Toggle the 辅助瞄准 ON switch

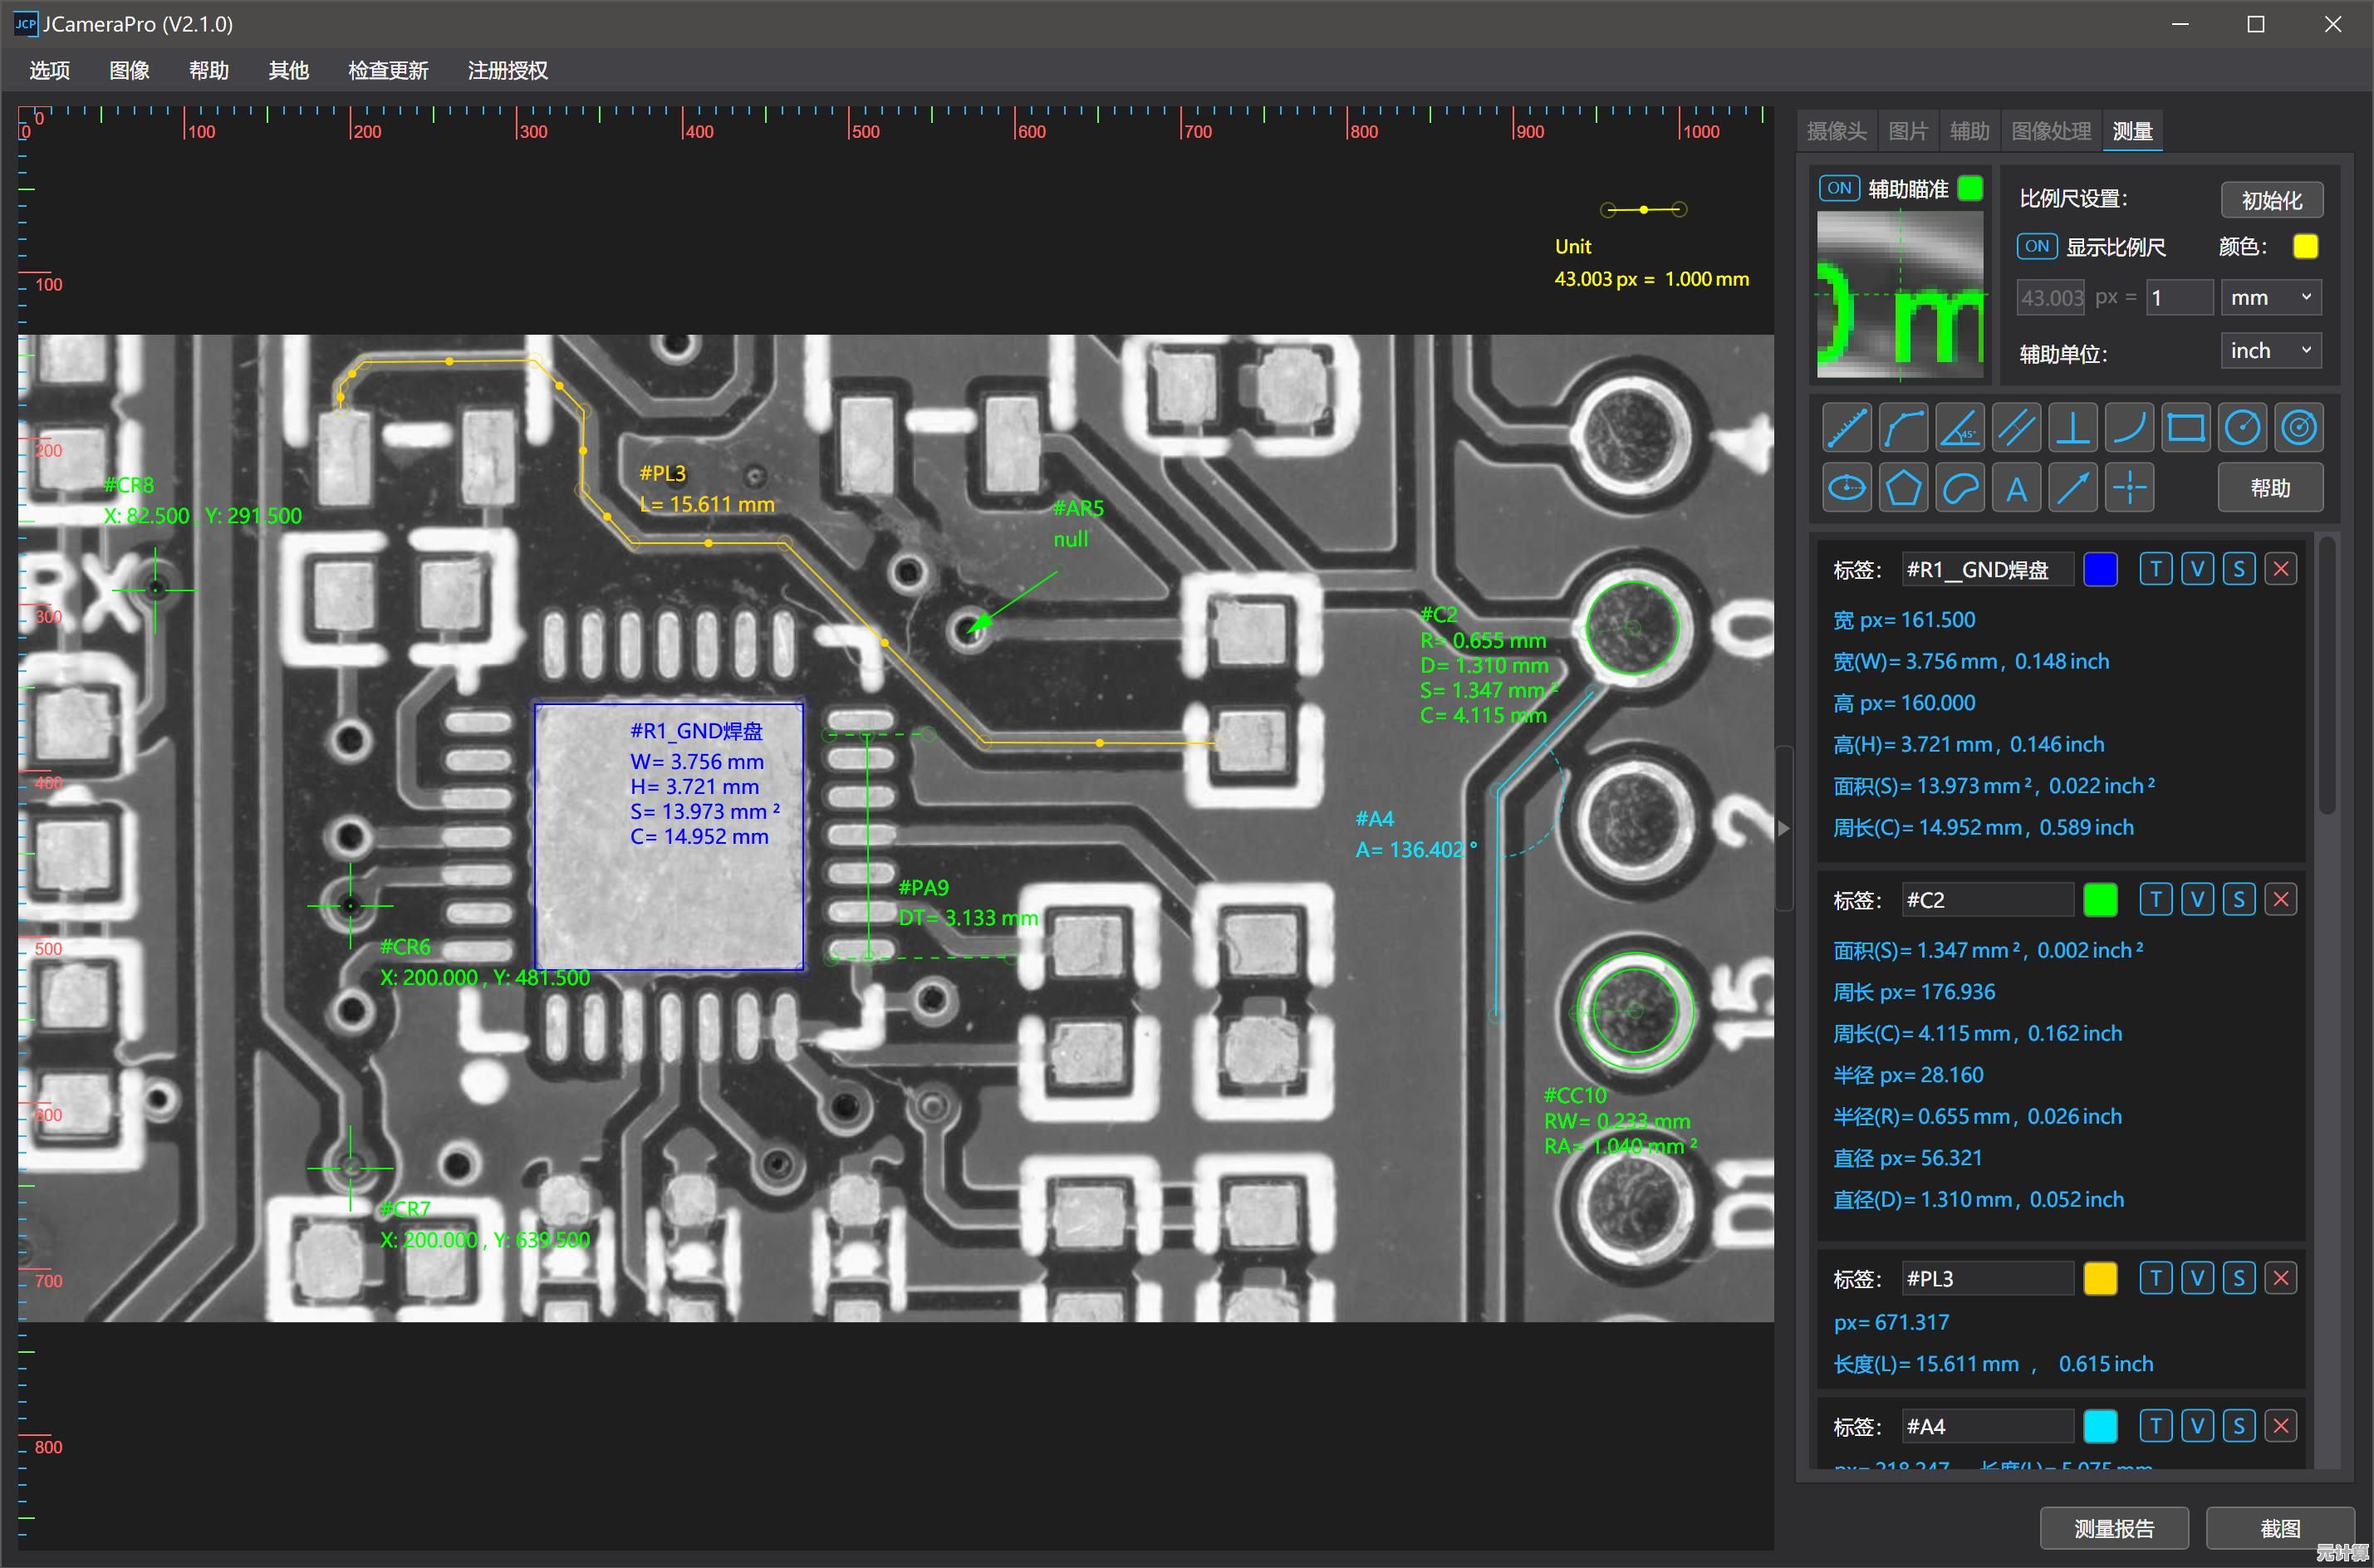click(1838, 188)
